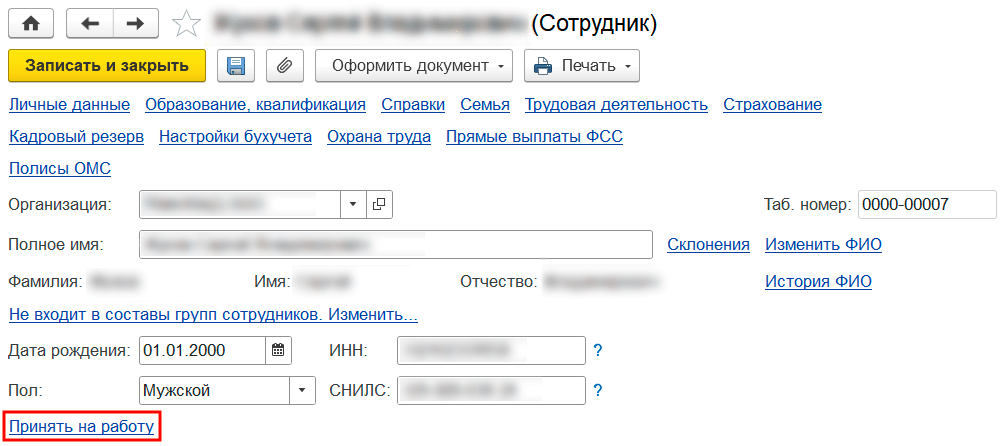Attach files with the paperclip icon
The width and height of the screenshot is (1006, 446).
point(283,66)
